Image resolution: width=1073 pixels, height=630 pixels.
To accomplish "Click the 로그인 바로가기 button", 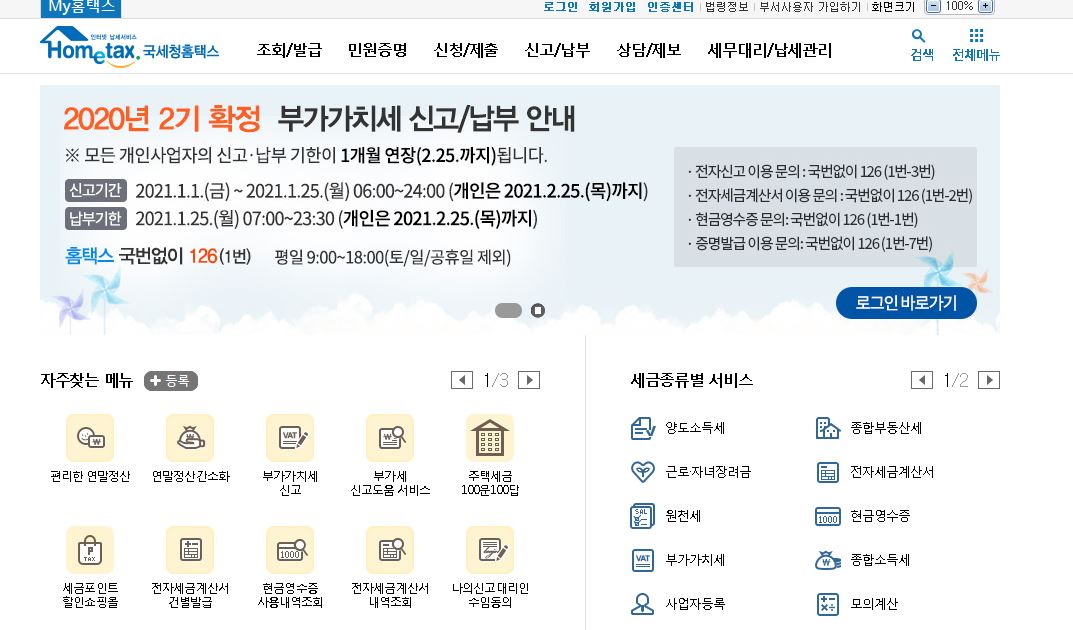I will [x=906, y=303].
